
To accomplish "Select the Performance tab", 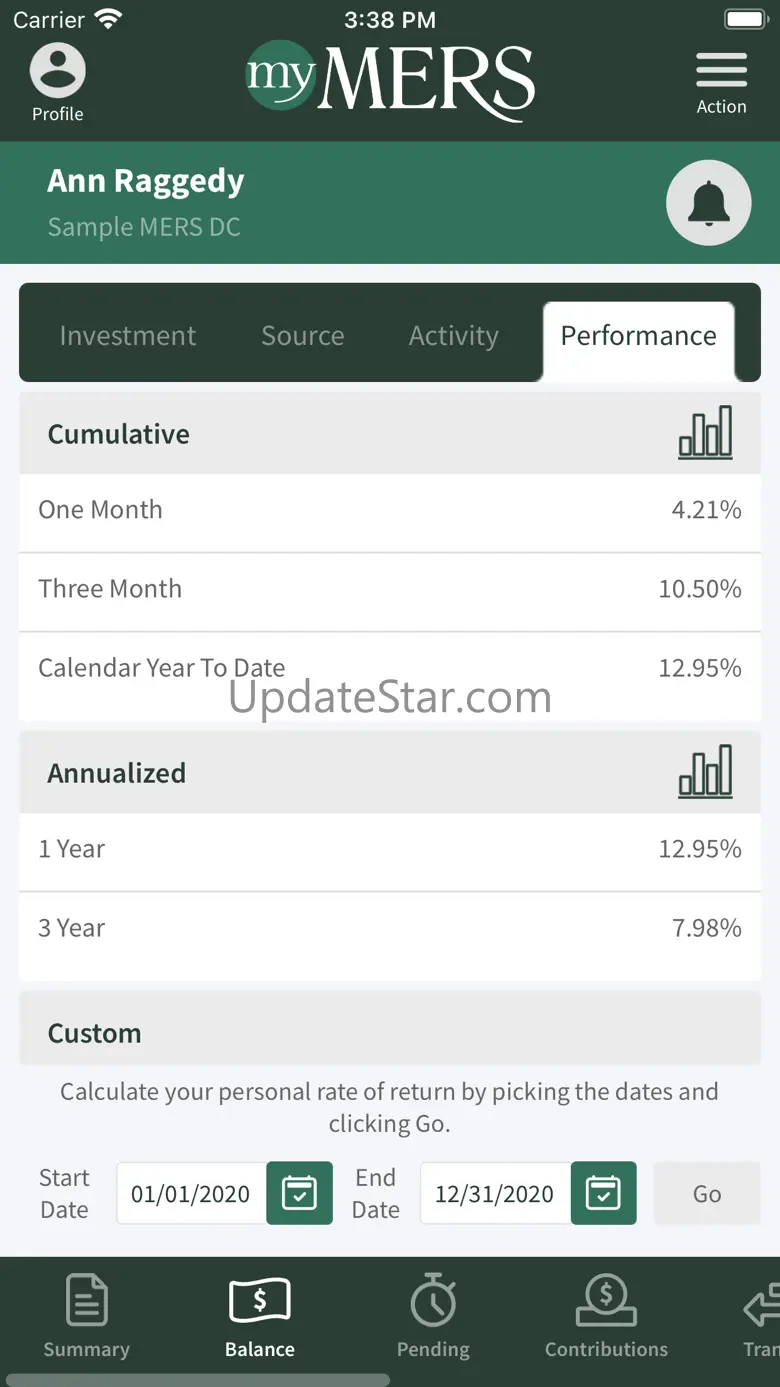I will point(638,336).
